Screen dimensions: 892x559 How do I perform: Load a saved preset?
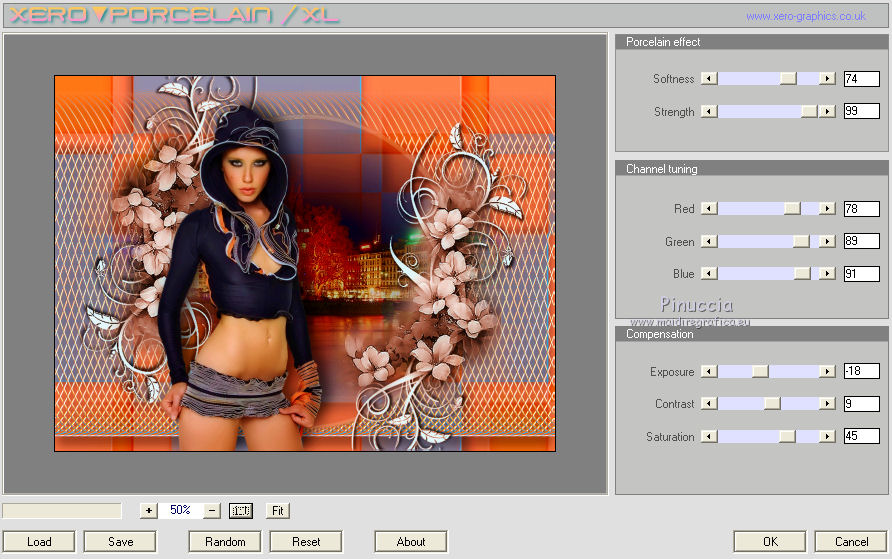(x=40, y=542)
